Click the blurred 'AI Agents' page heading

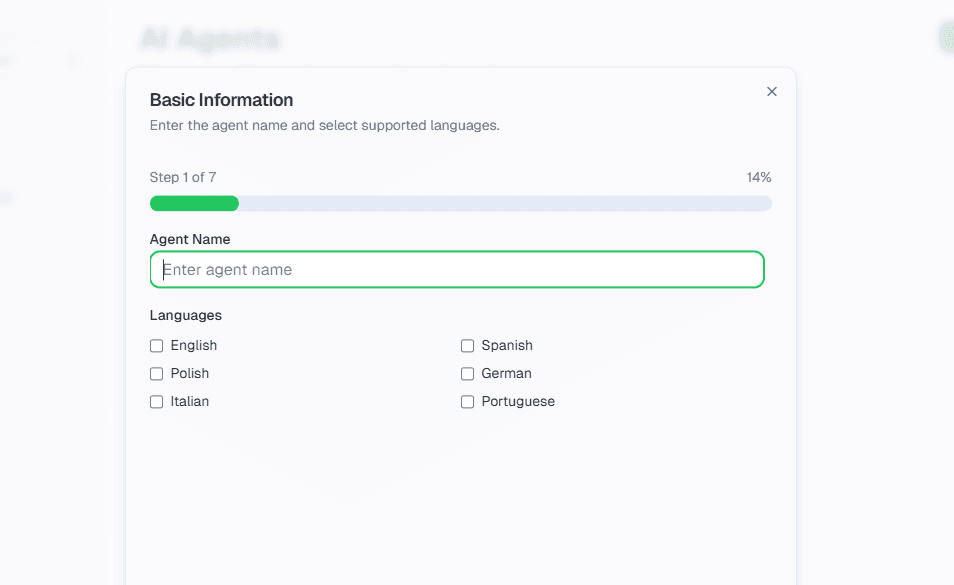coord(209,39)
